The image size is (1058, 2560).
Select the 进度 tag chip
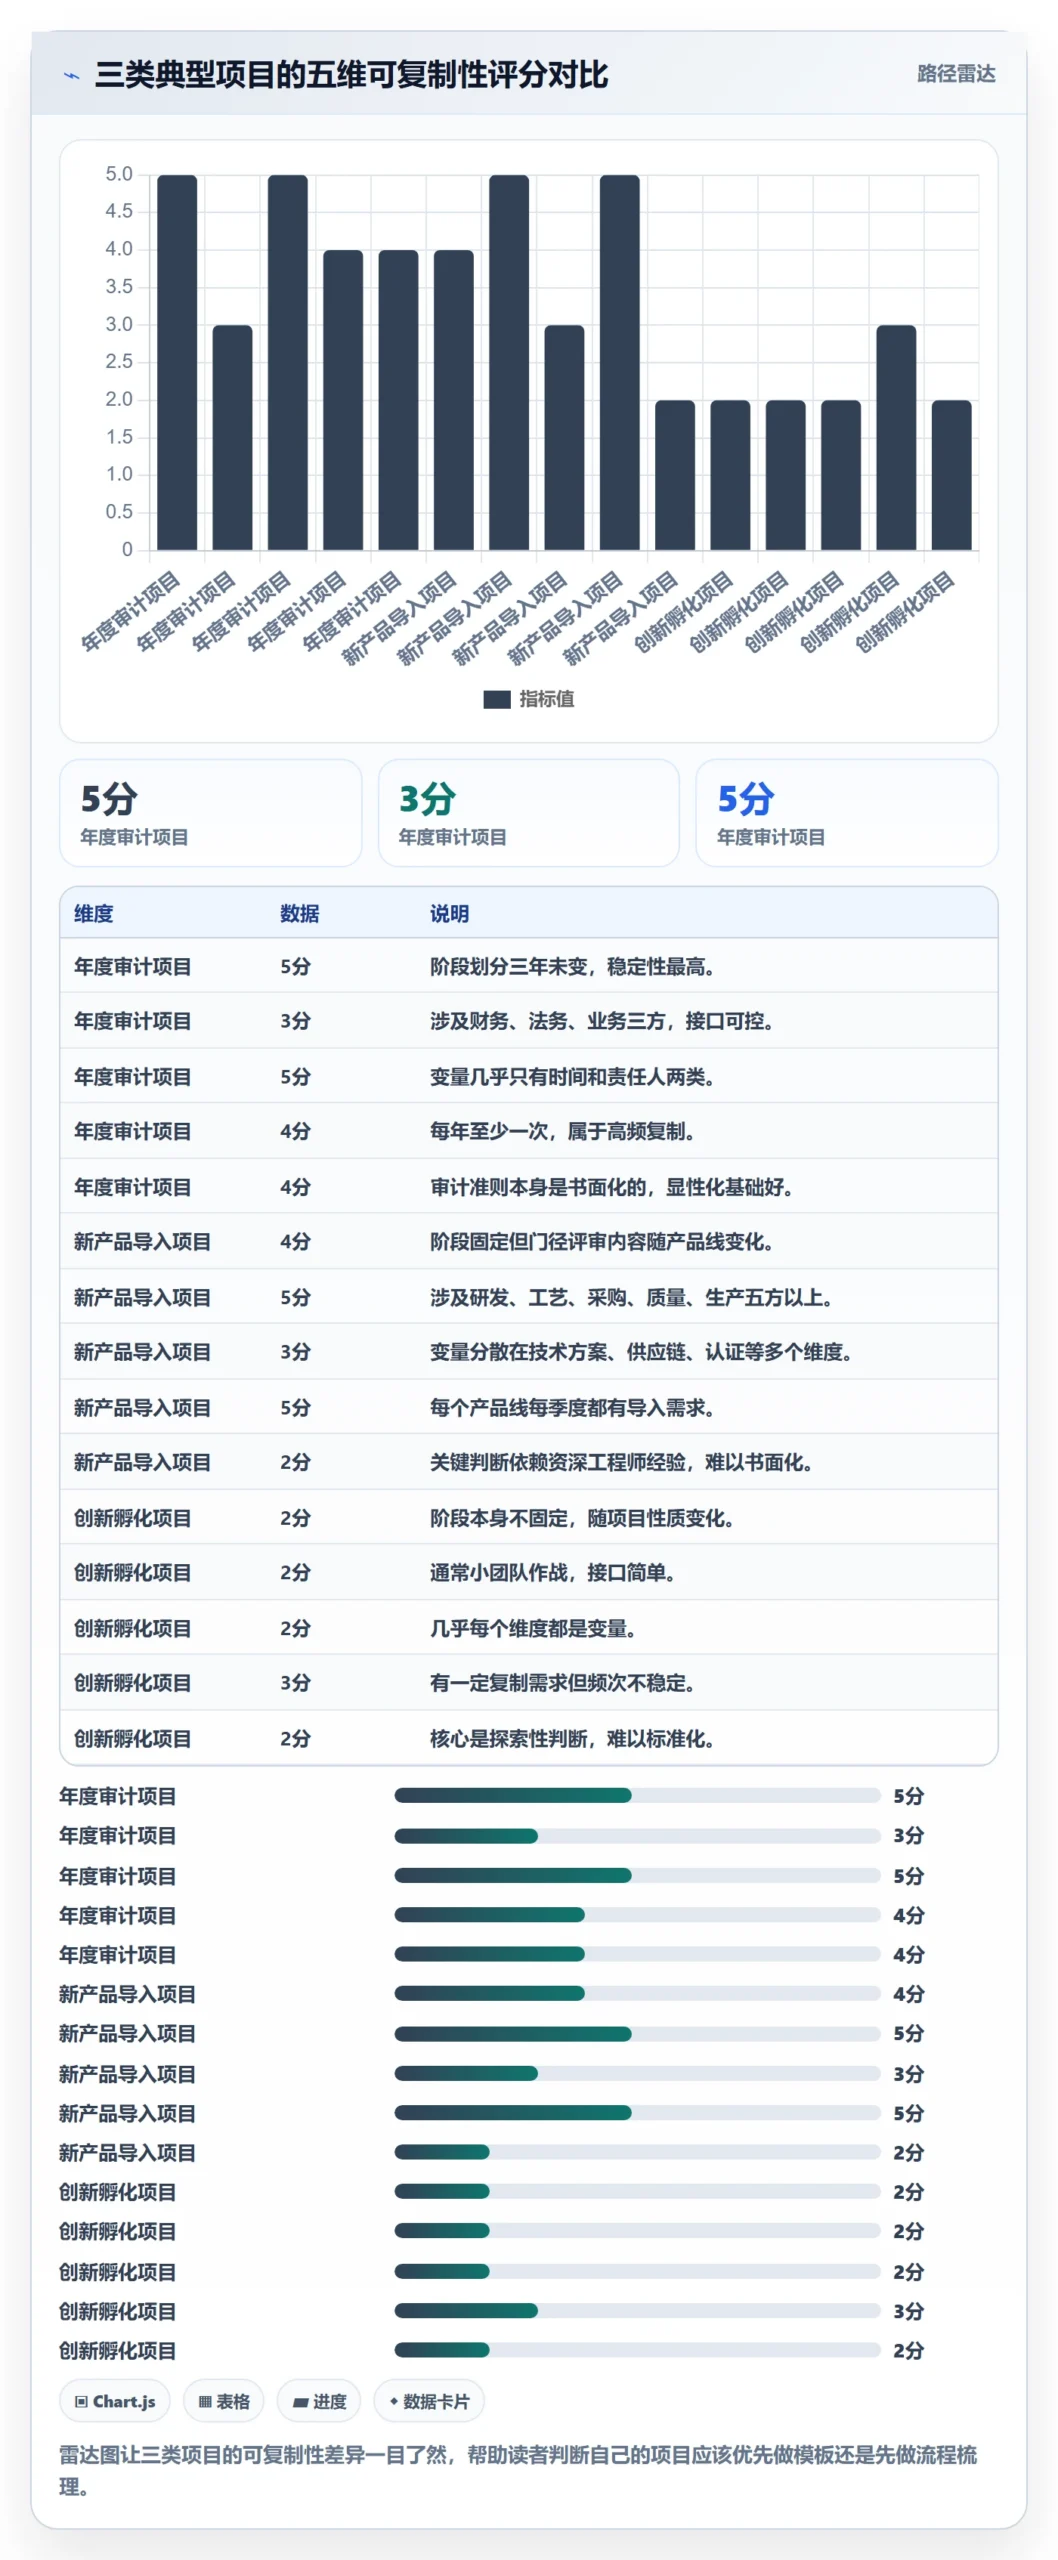pyautogui.click(x=319, y=2401)
